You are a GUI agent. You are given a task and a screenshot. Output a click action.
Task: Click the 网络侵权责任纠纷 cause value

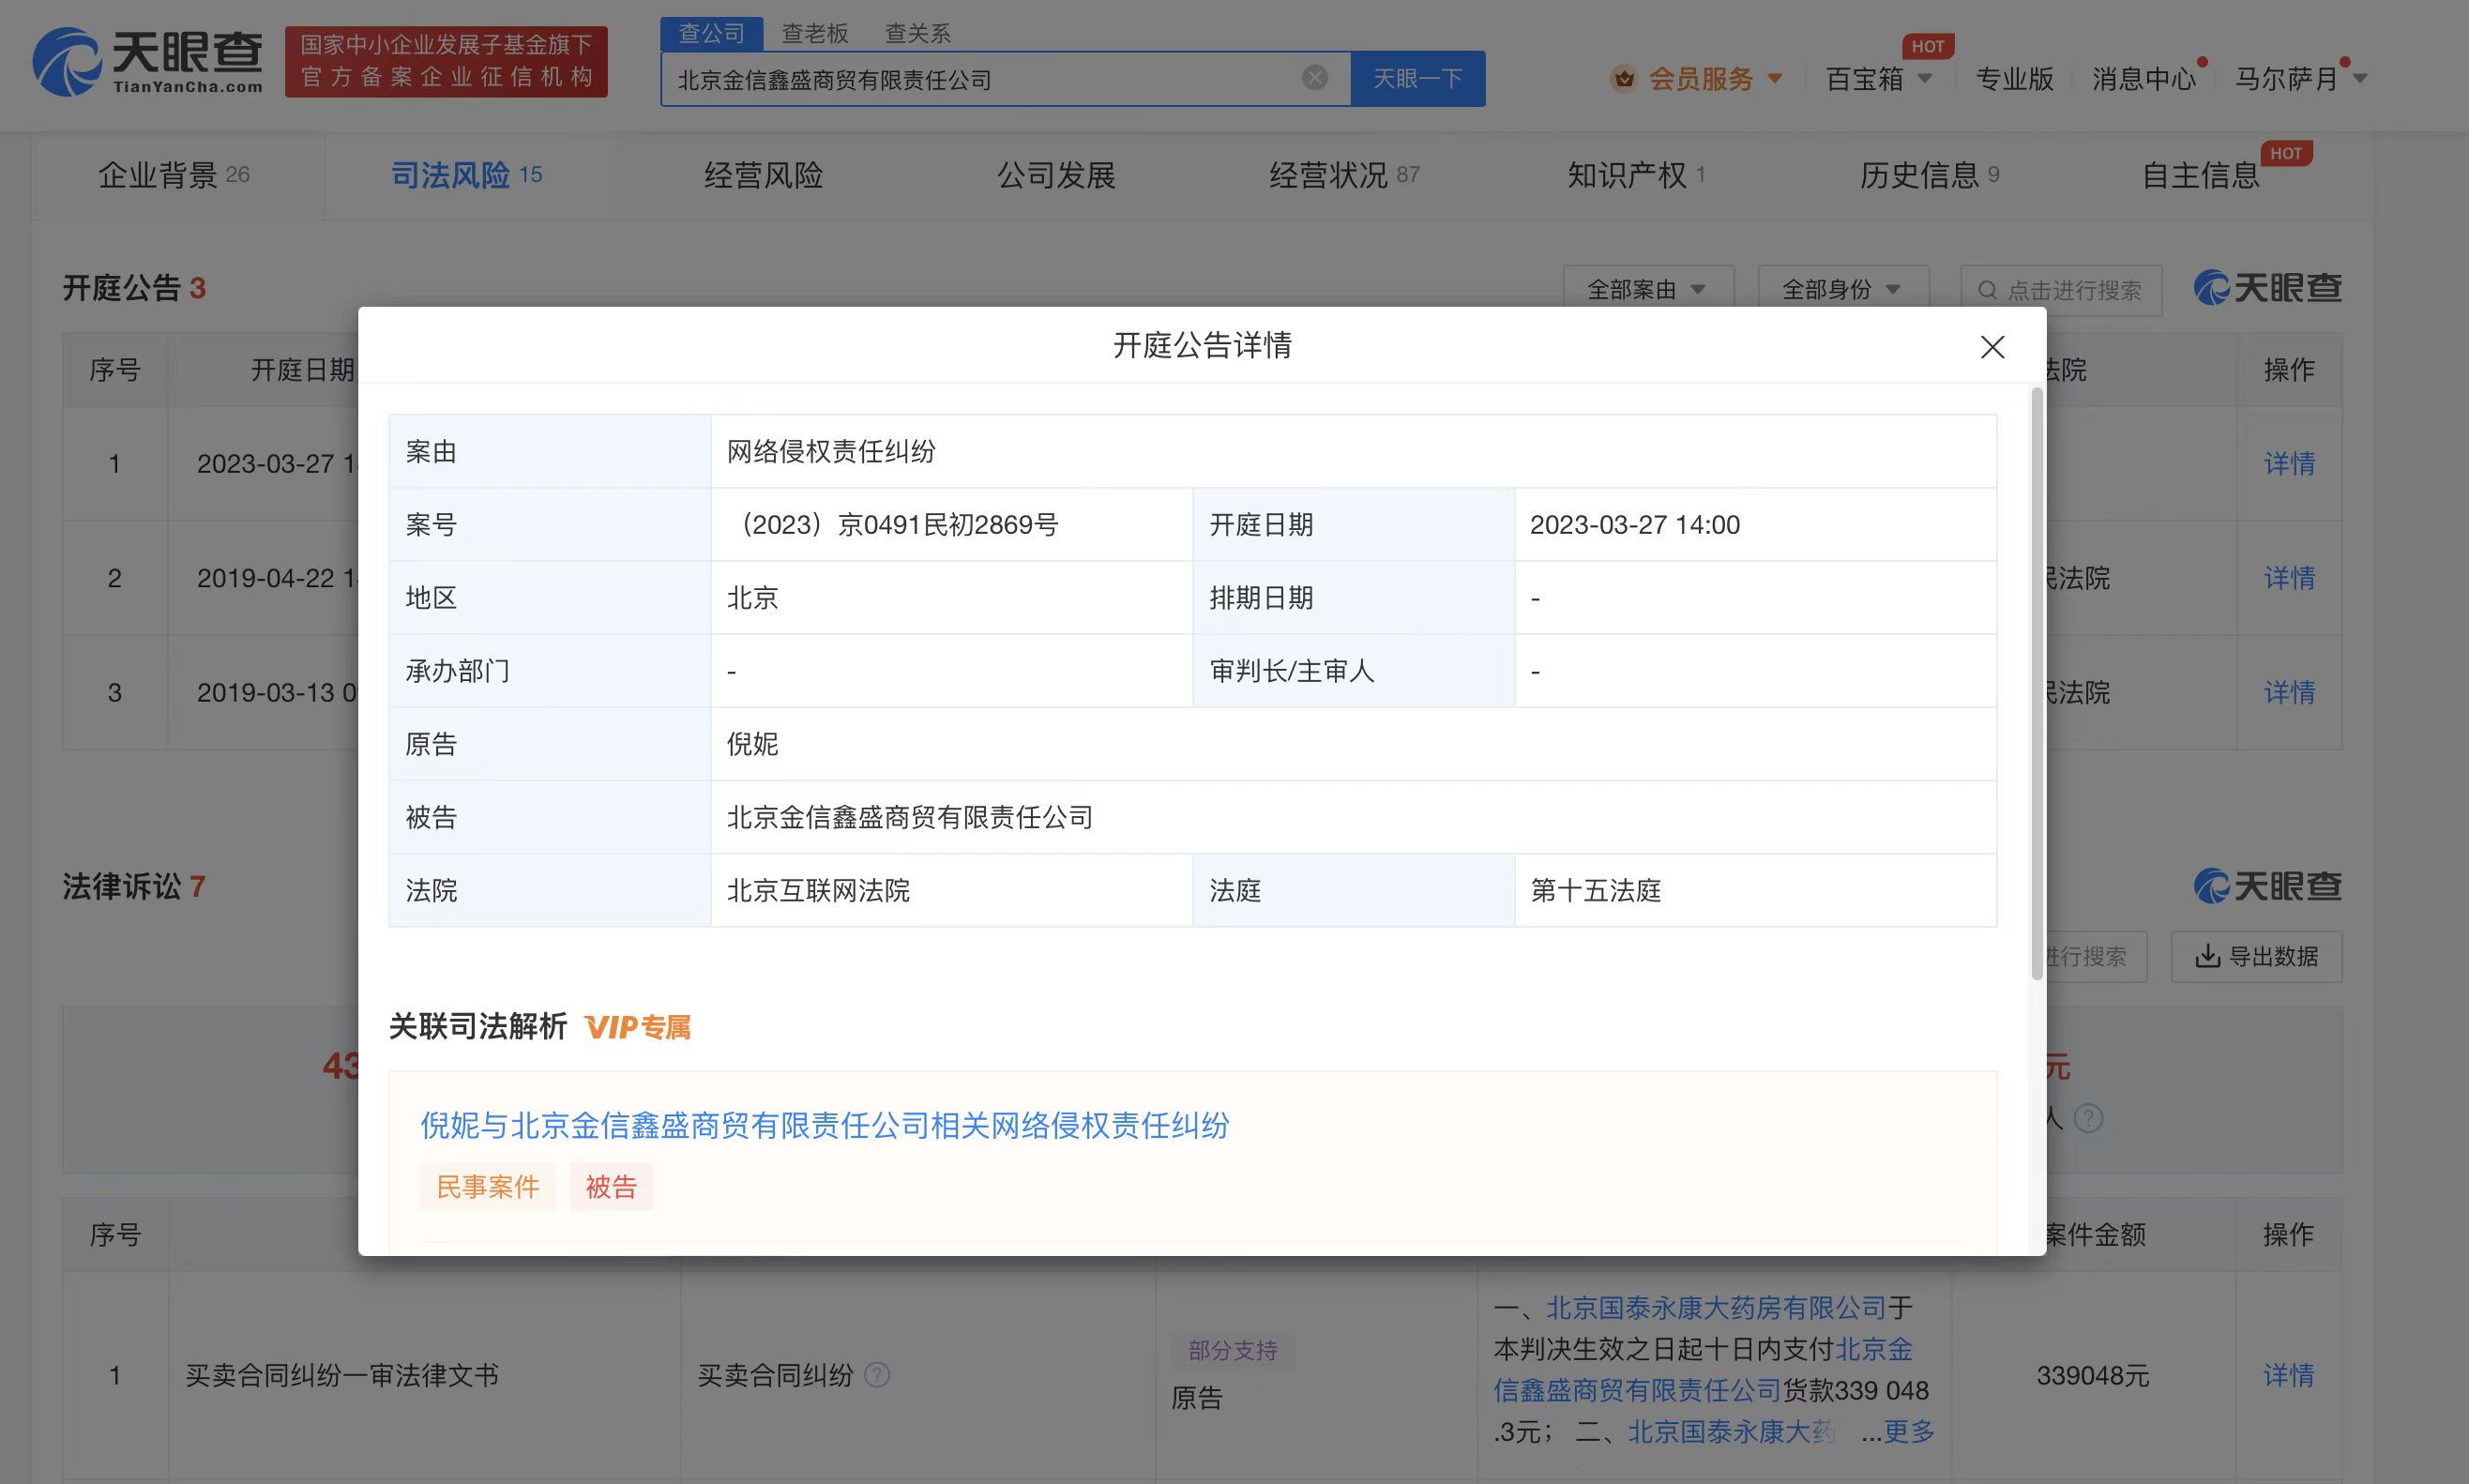[x=831, y=451]
